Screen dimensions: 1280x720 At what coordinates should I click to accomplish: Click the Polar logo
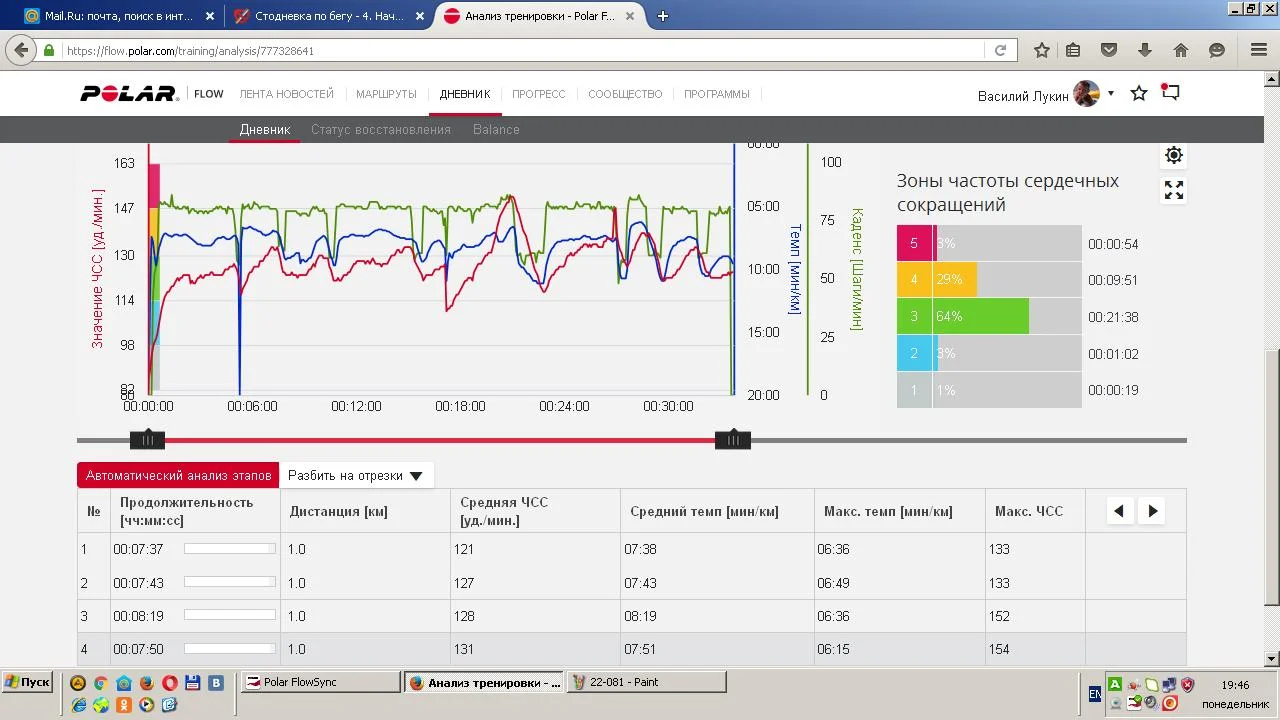(x=129, y=94)
